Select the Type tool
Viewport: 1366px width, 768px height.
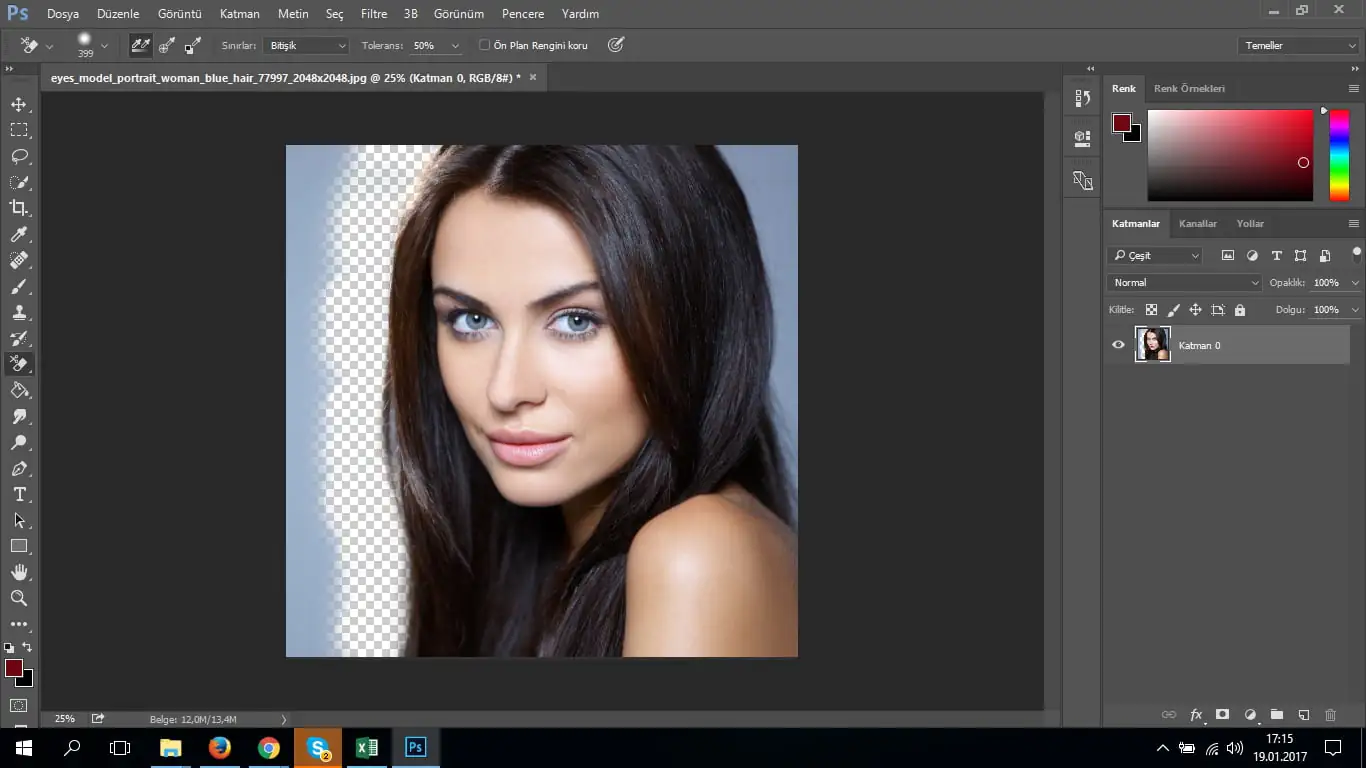coord(19,495)
